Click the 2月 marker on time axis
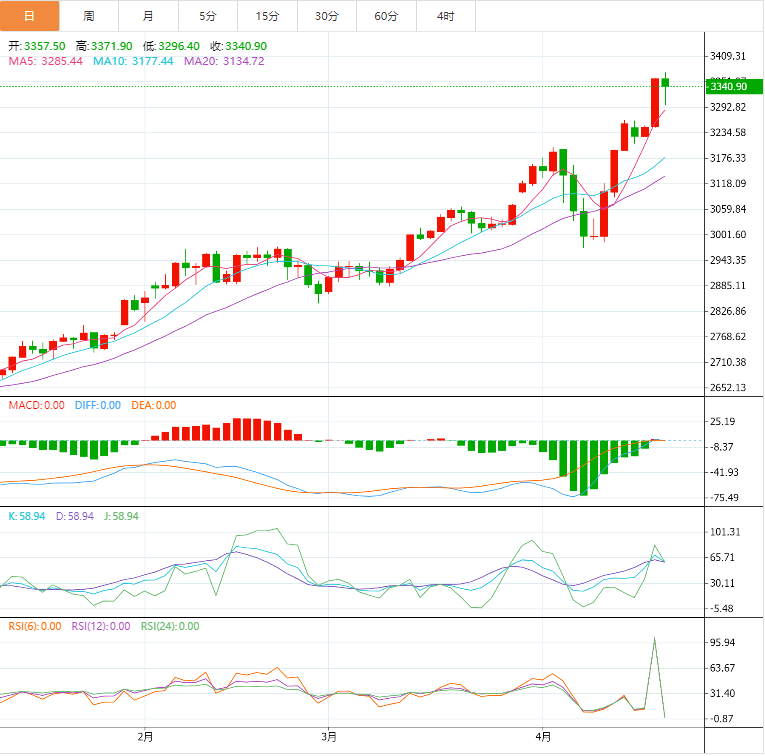The image size is (765, 756). click(x=146, y=738)
